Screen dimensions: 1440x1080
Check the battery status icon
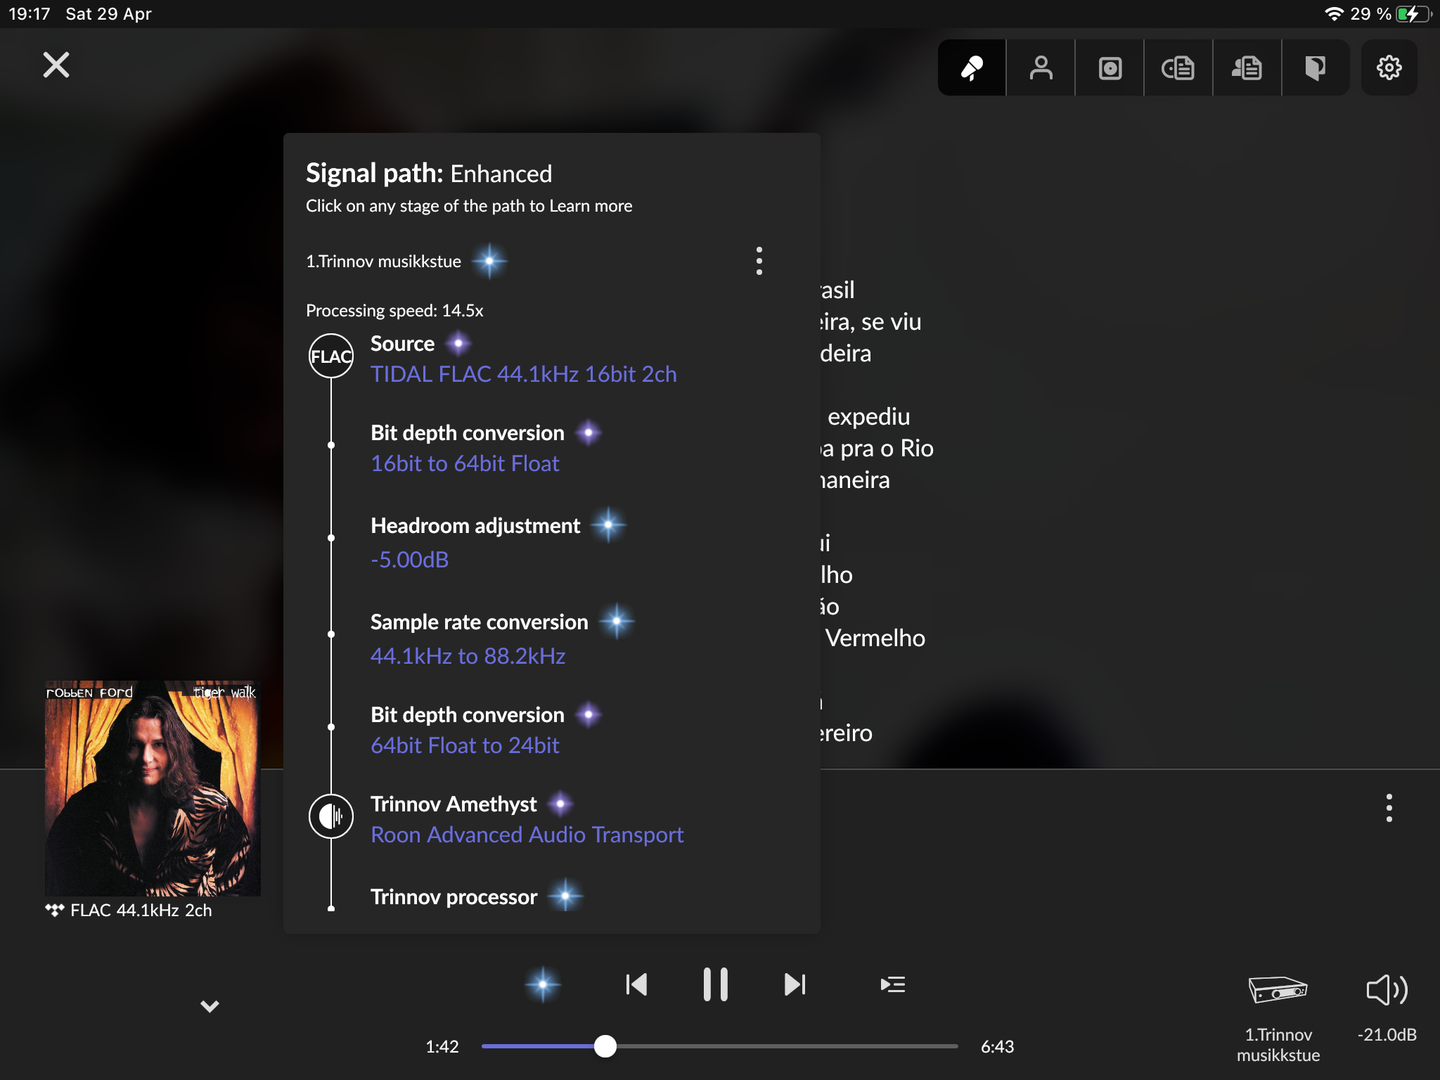[1413, 14]
